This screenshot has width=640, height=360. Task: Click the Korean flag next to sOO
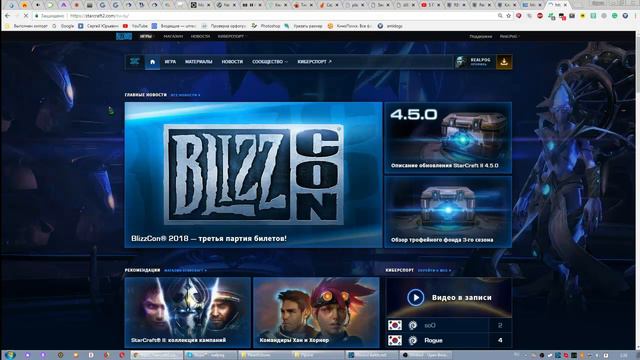click(x=394, y=325)
